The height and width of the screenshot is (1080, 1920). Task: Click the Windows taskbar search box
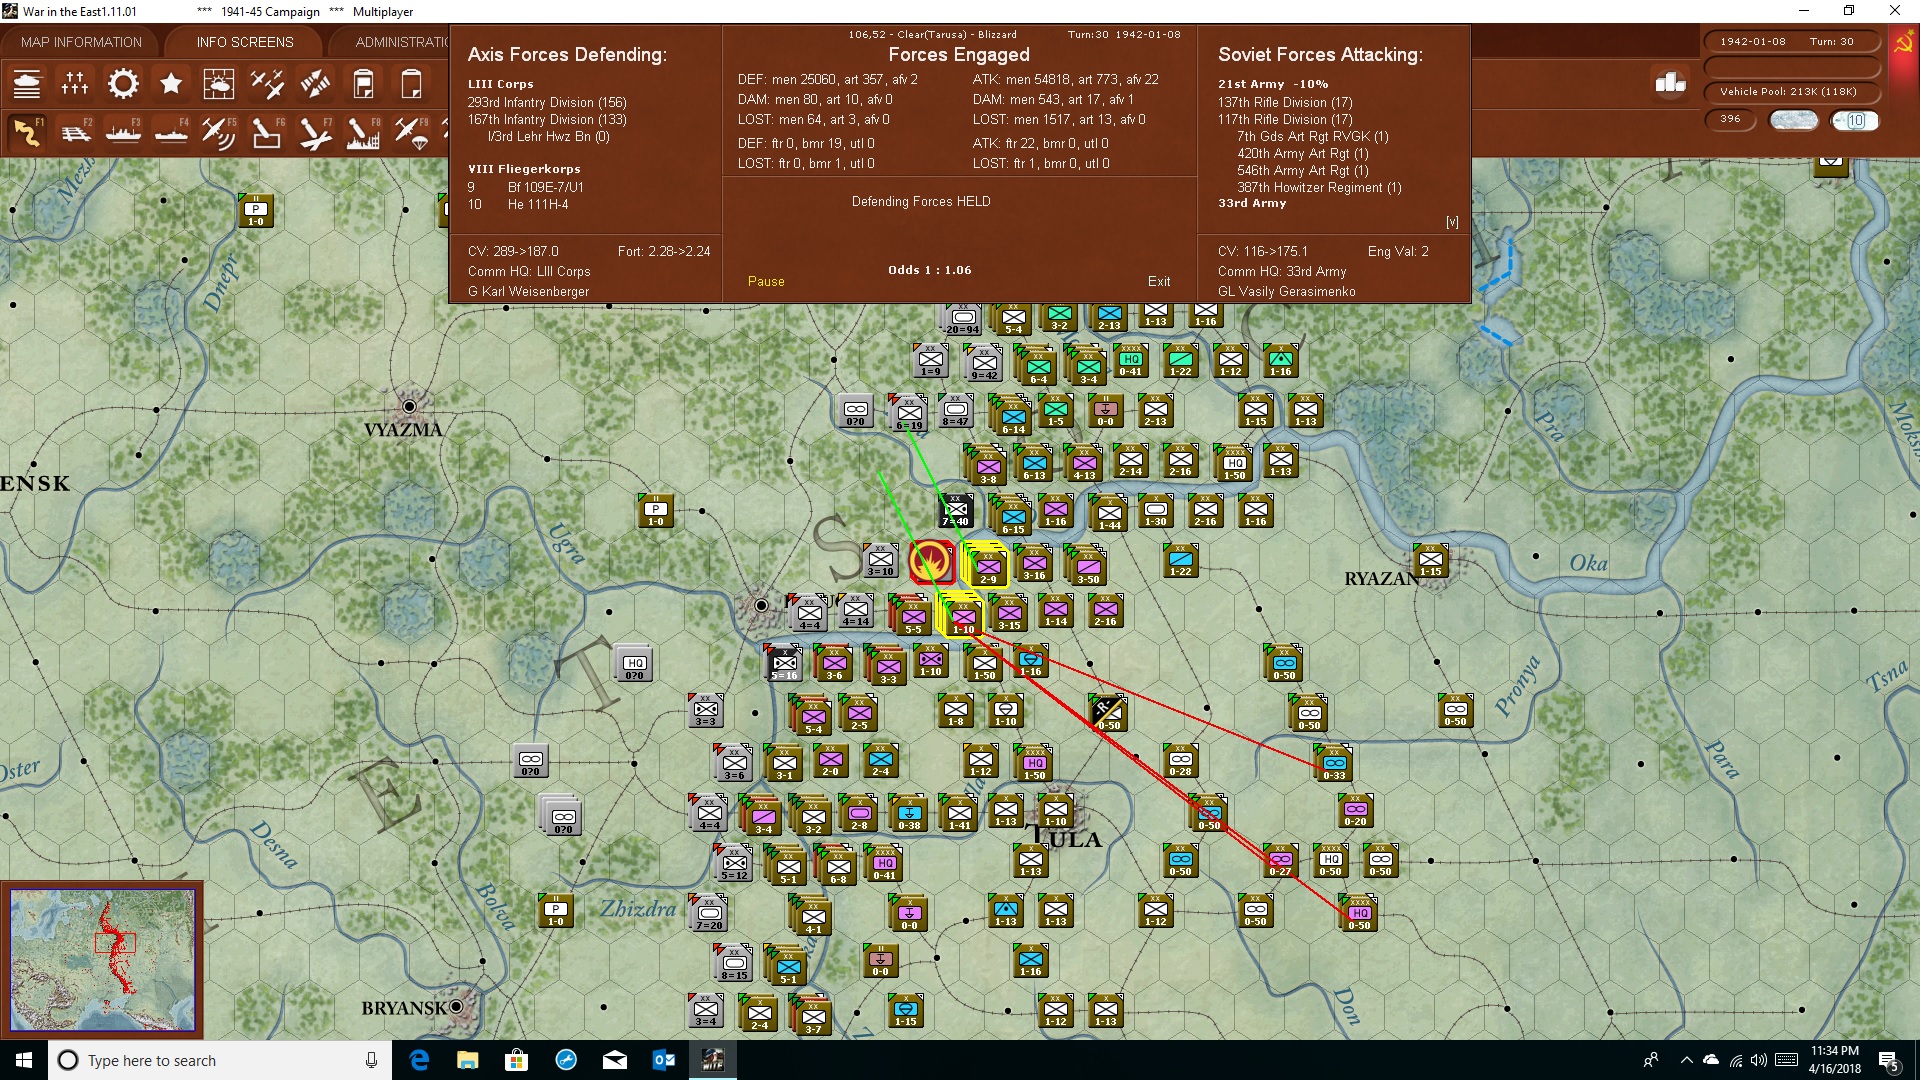[220, 1060]
